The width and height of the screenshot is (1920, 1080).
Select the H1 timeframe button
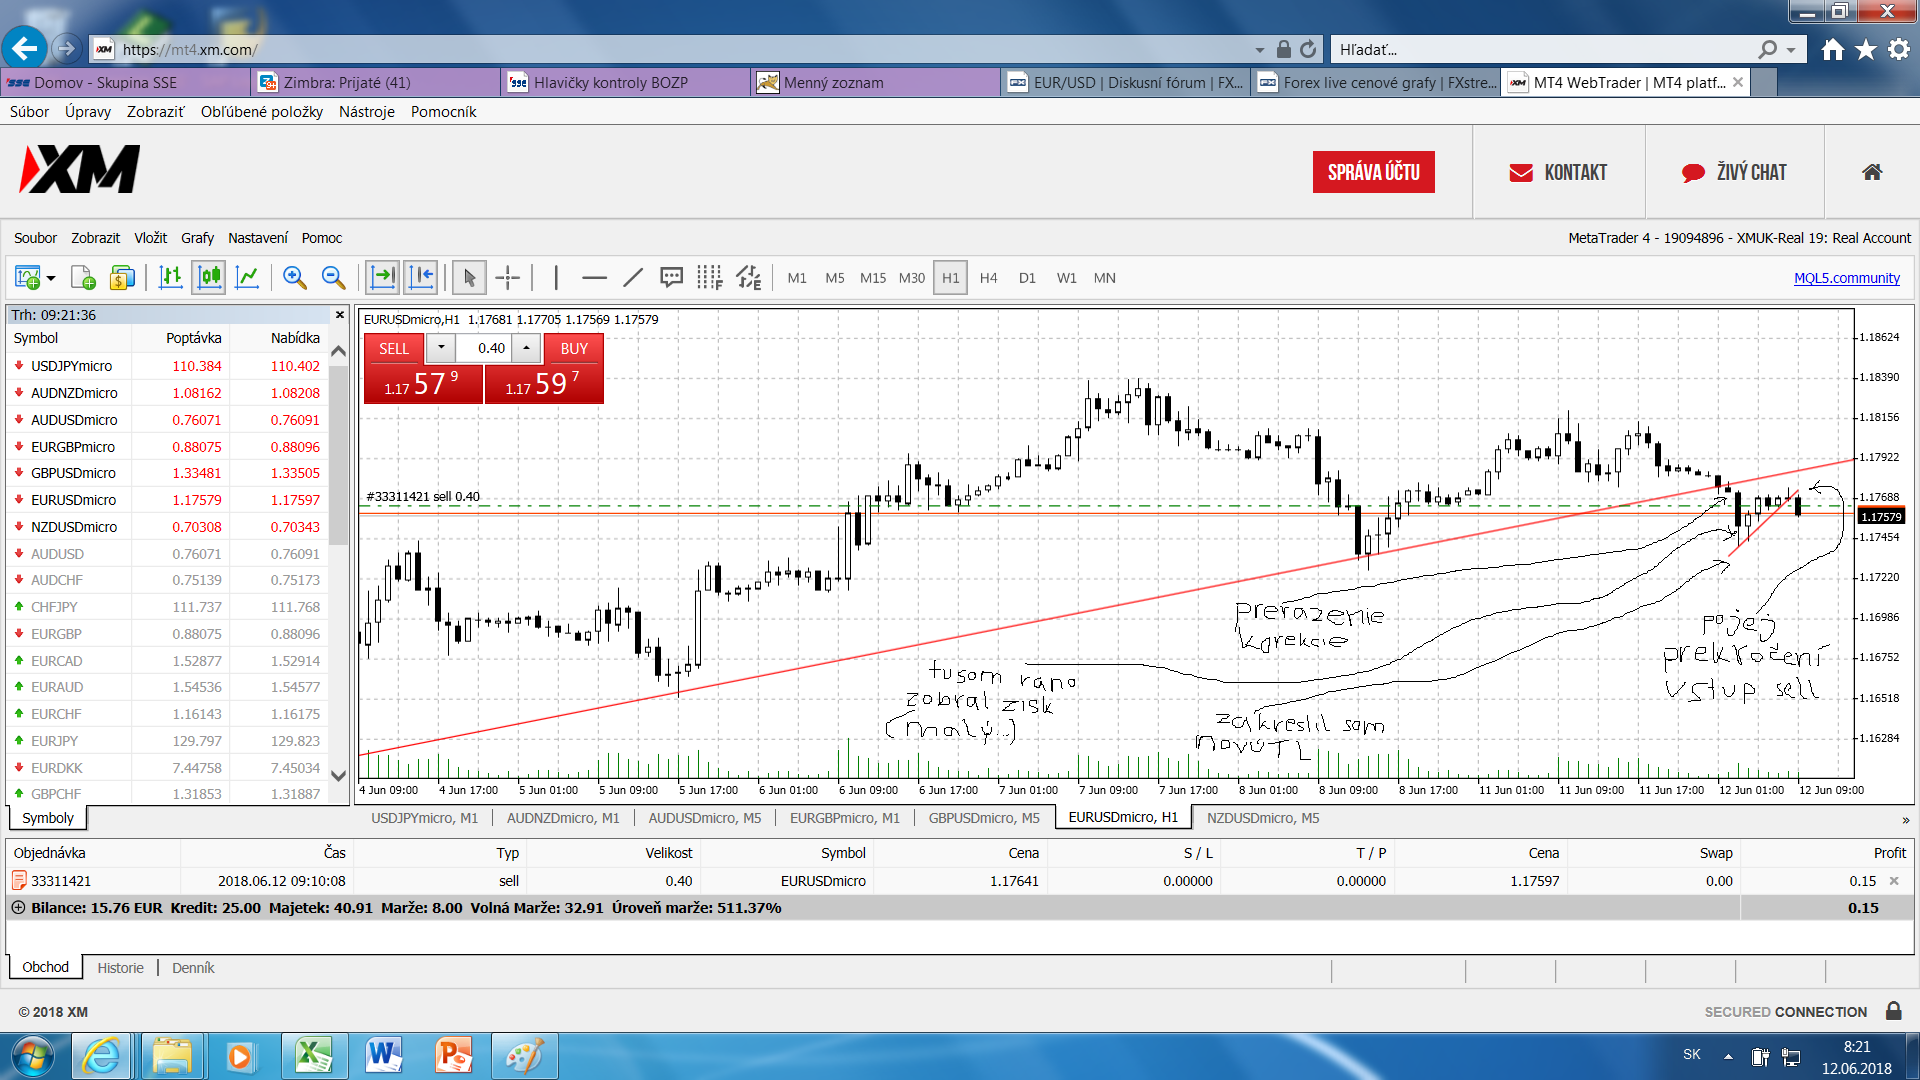[x=950, y=278]
